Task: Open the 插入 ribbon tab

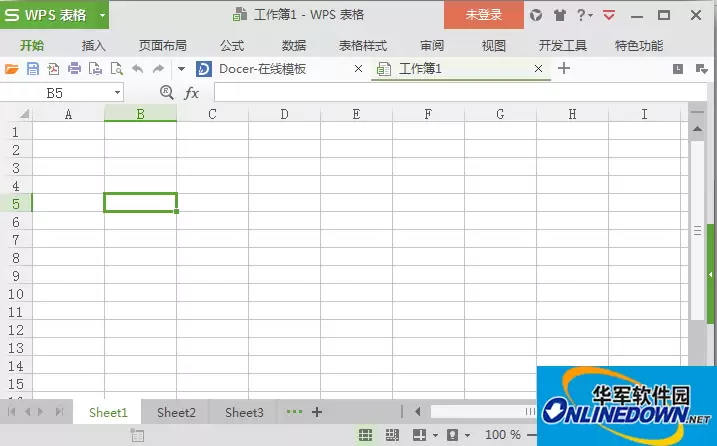Action: pyautogui.click(x=94, y=46)
